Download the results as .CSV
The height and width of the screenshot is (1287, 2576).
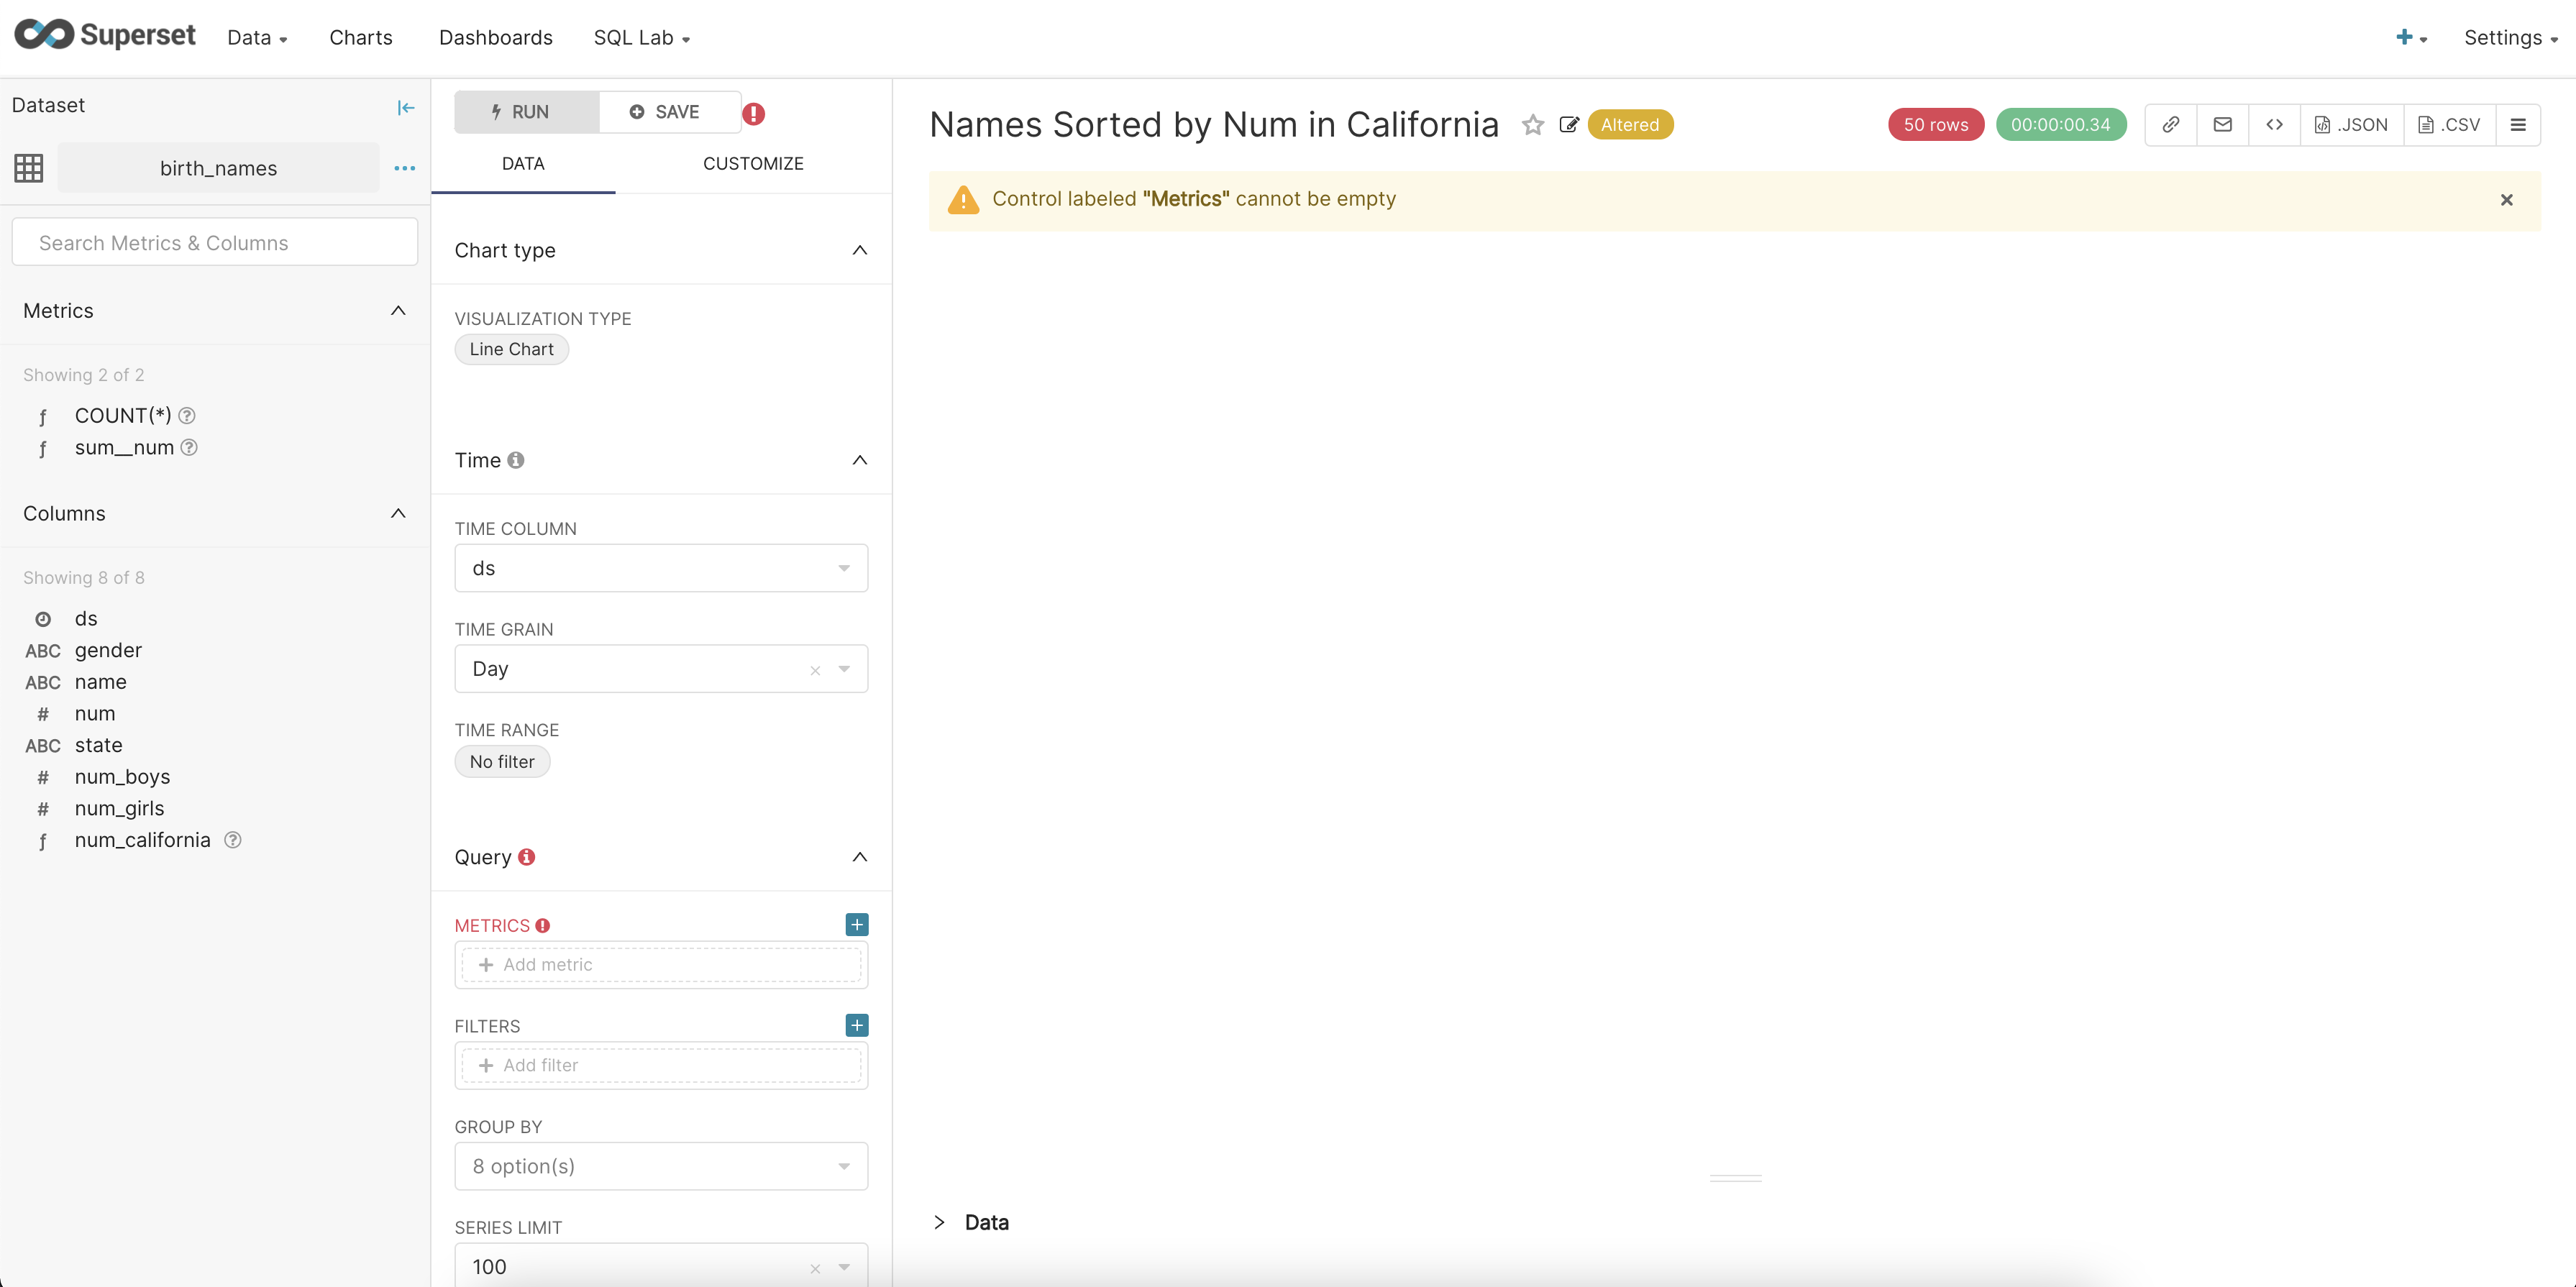point(2449,124)
